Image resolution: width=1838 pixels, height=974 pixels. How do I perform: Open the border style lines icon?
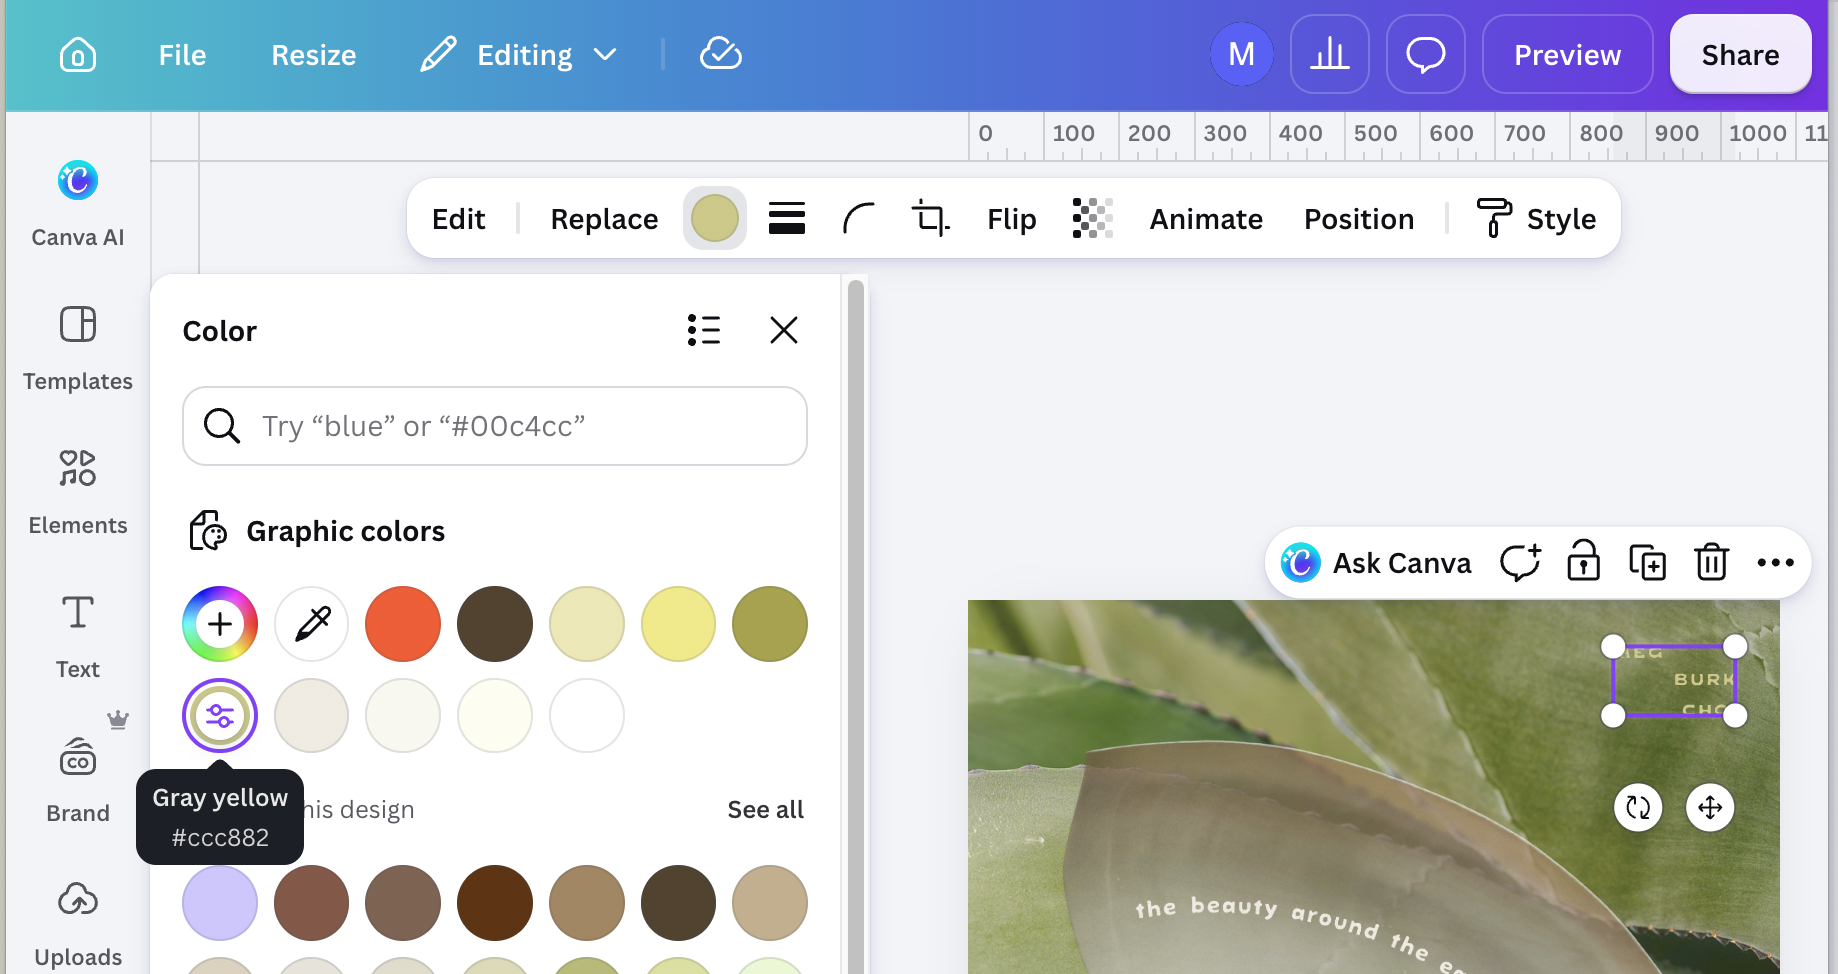[787, 218]
